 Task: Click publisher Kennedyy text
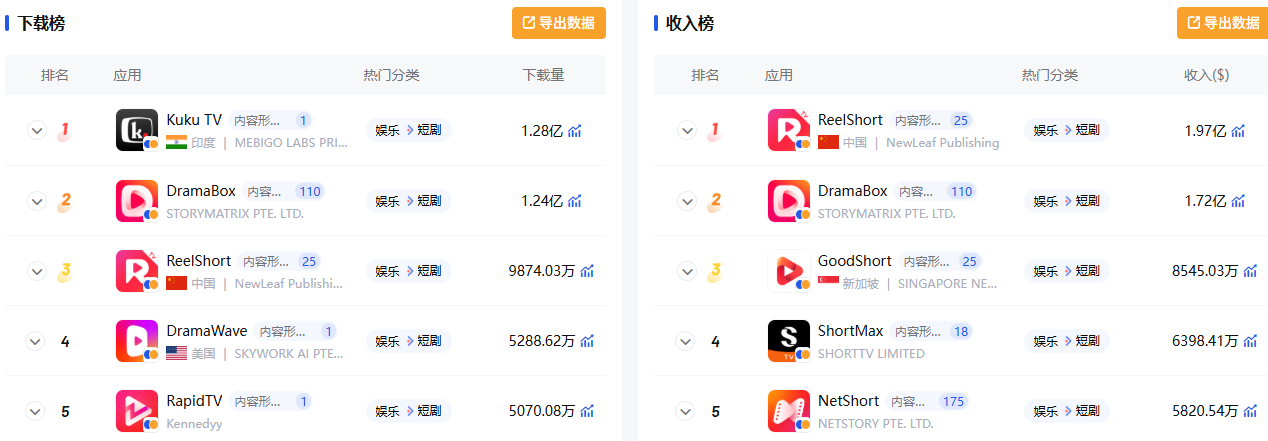194,424
